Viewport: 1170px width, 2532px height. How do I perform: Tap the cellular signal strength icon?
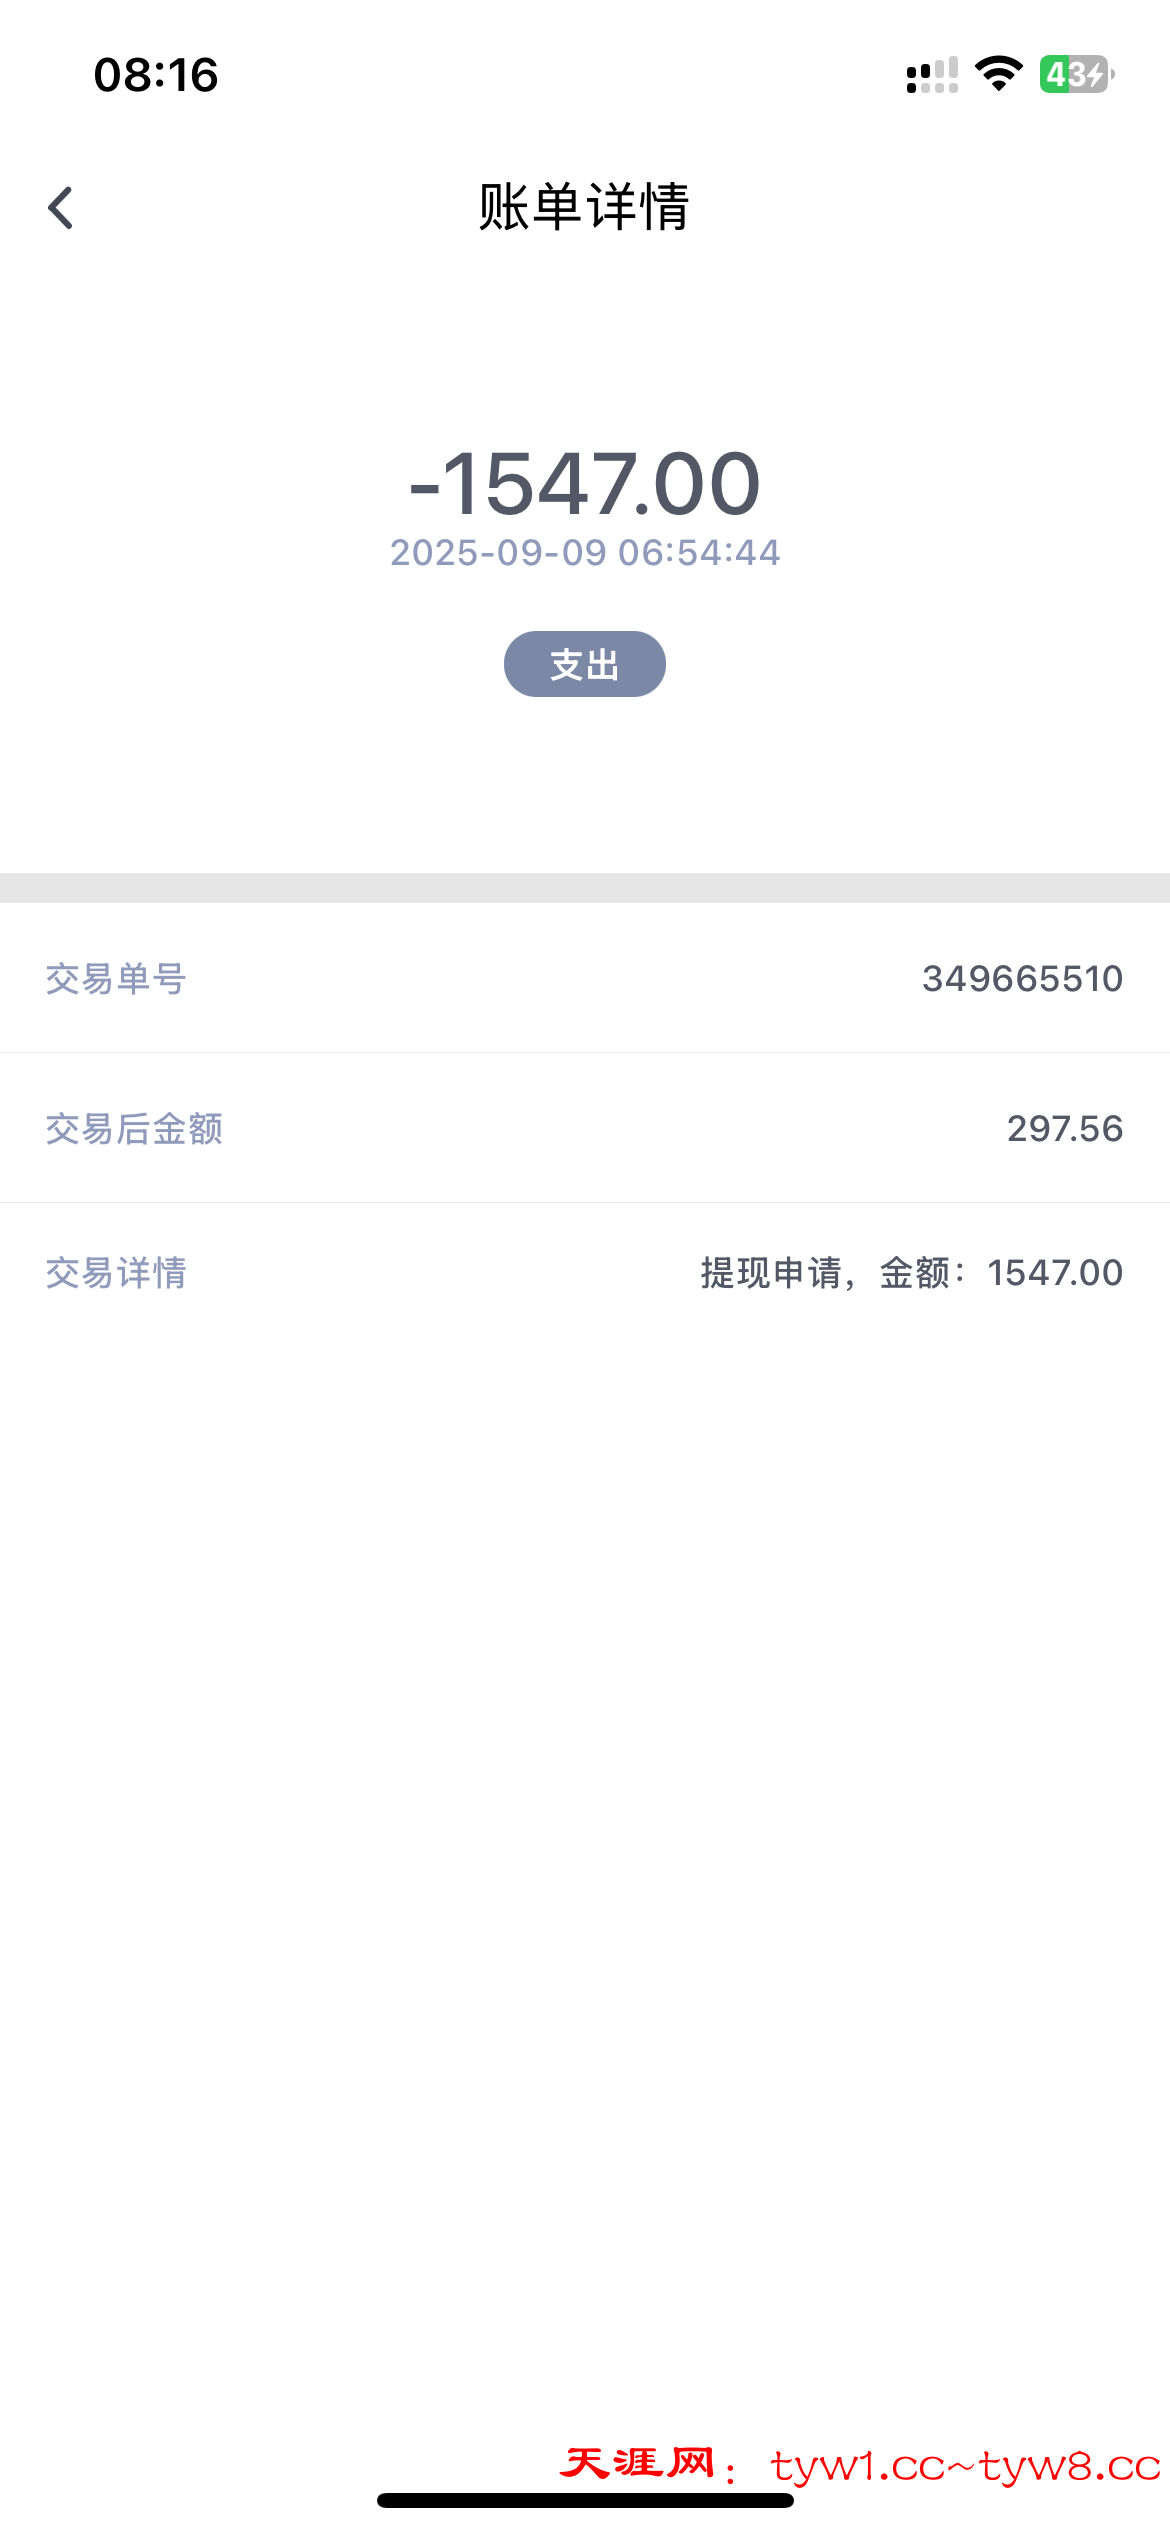point(931,75)
